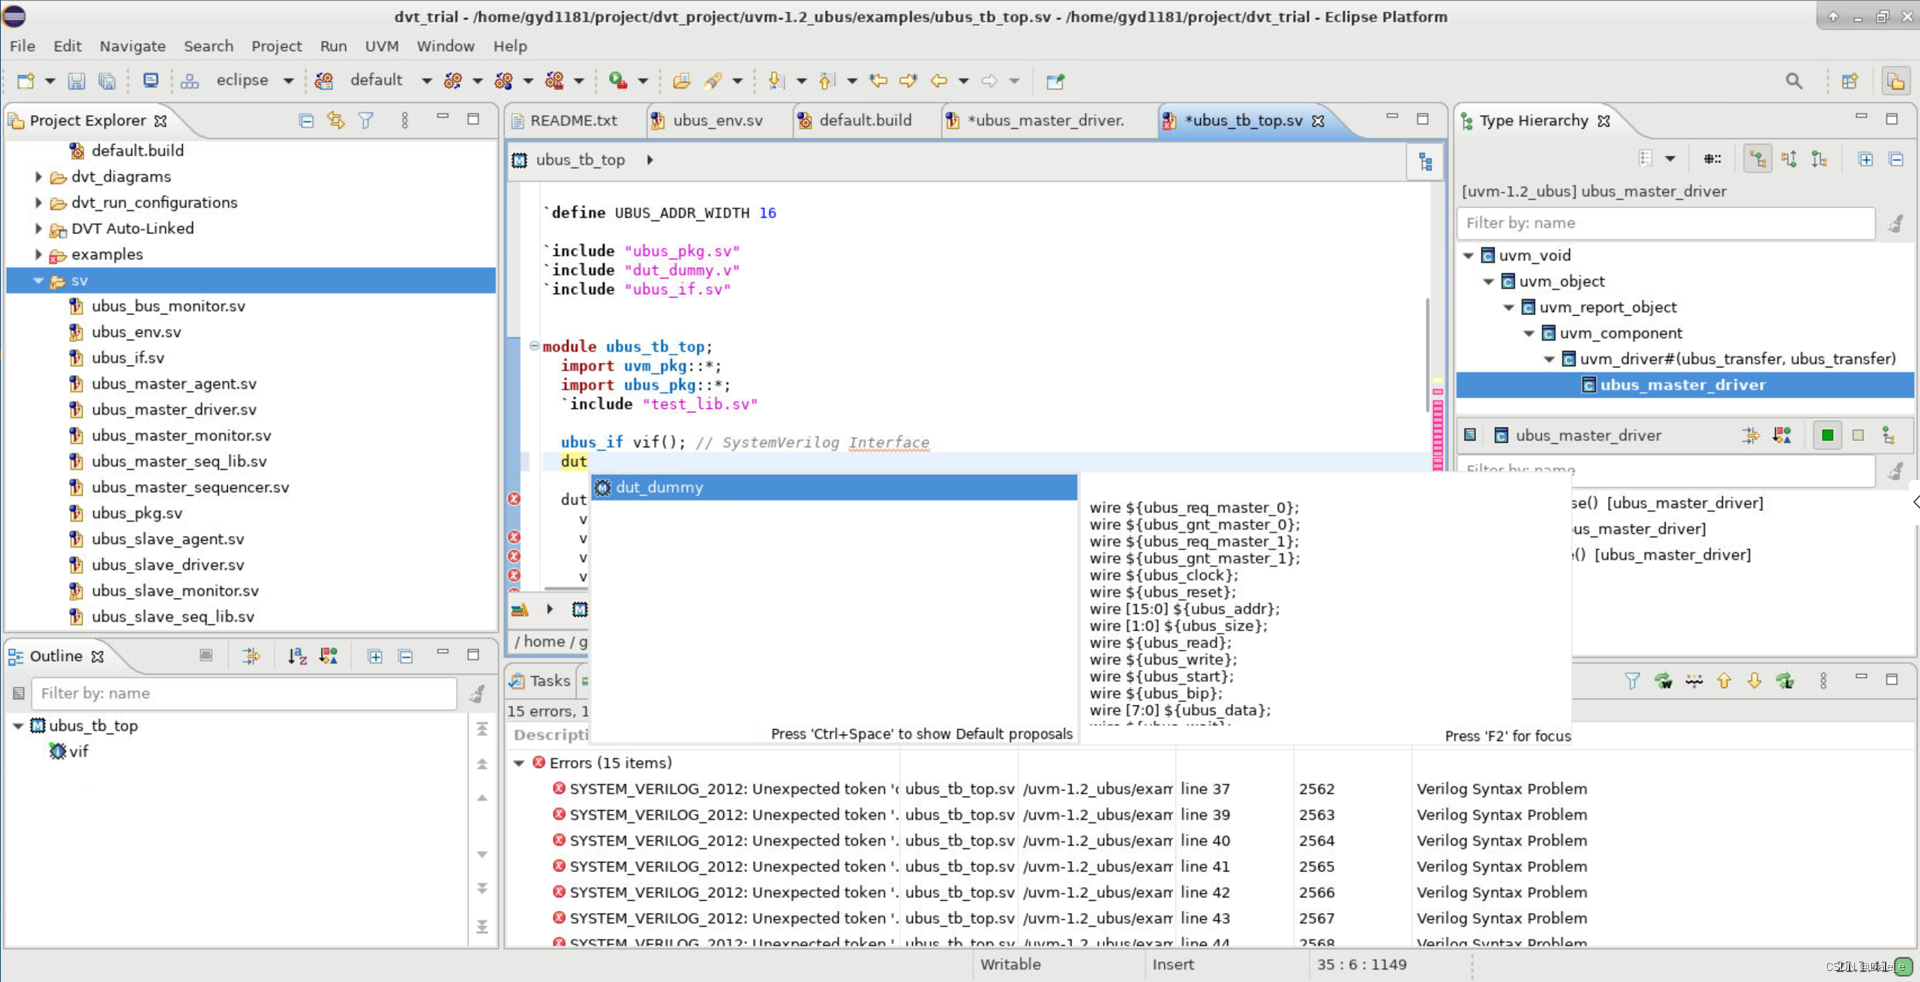This screenshot has width=1920, height=982.
Task: Click the default build configuration icon
Action: (x=324, y=81)
